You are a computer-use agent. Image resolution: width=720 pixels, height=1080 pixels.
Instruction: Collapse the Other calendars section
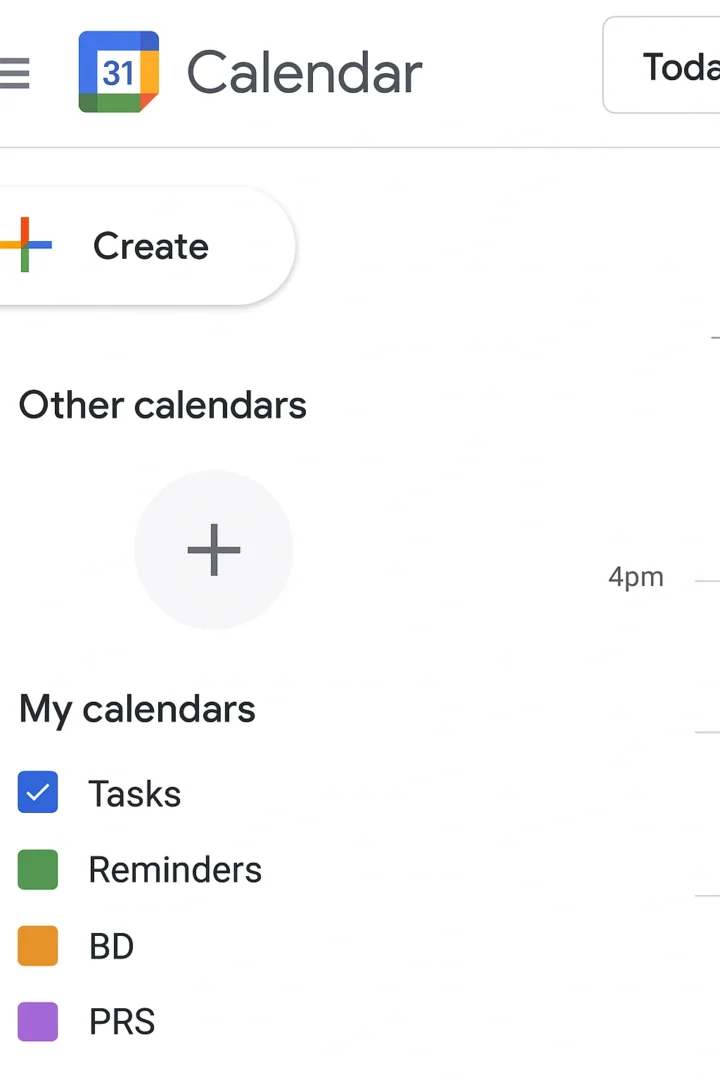tap(162, 404)
